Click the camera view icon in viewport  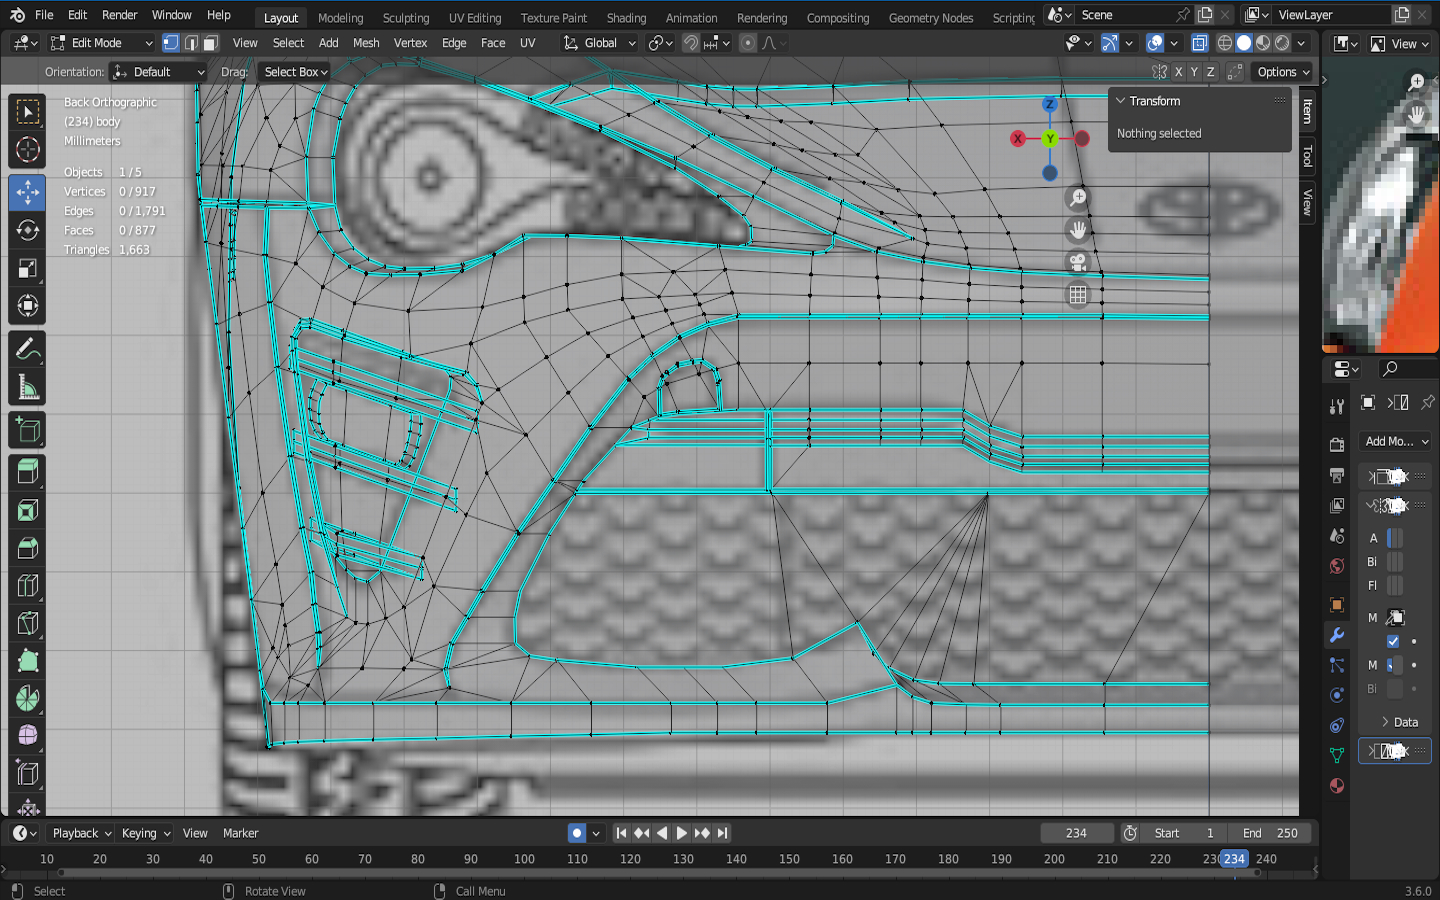[x=1077, y=262]
